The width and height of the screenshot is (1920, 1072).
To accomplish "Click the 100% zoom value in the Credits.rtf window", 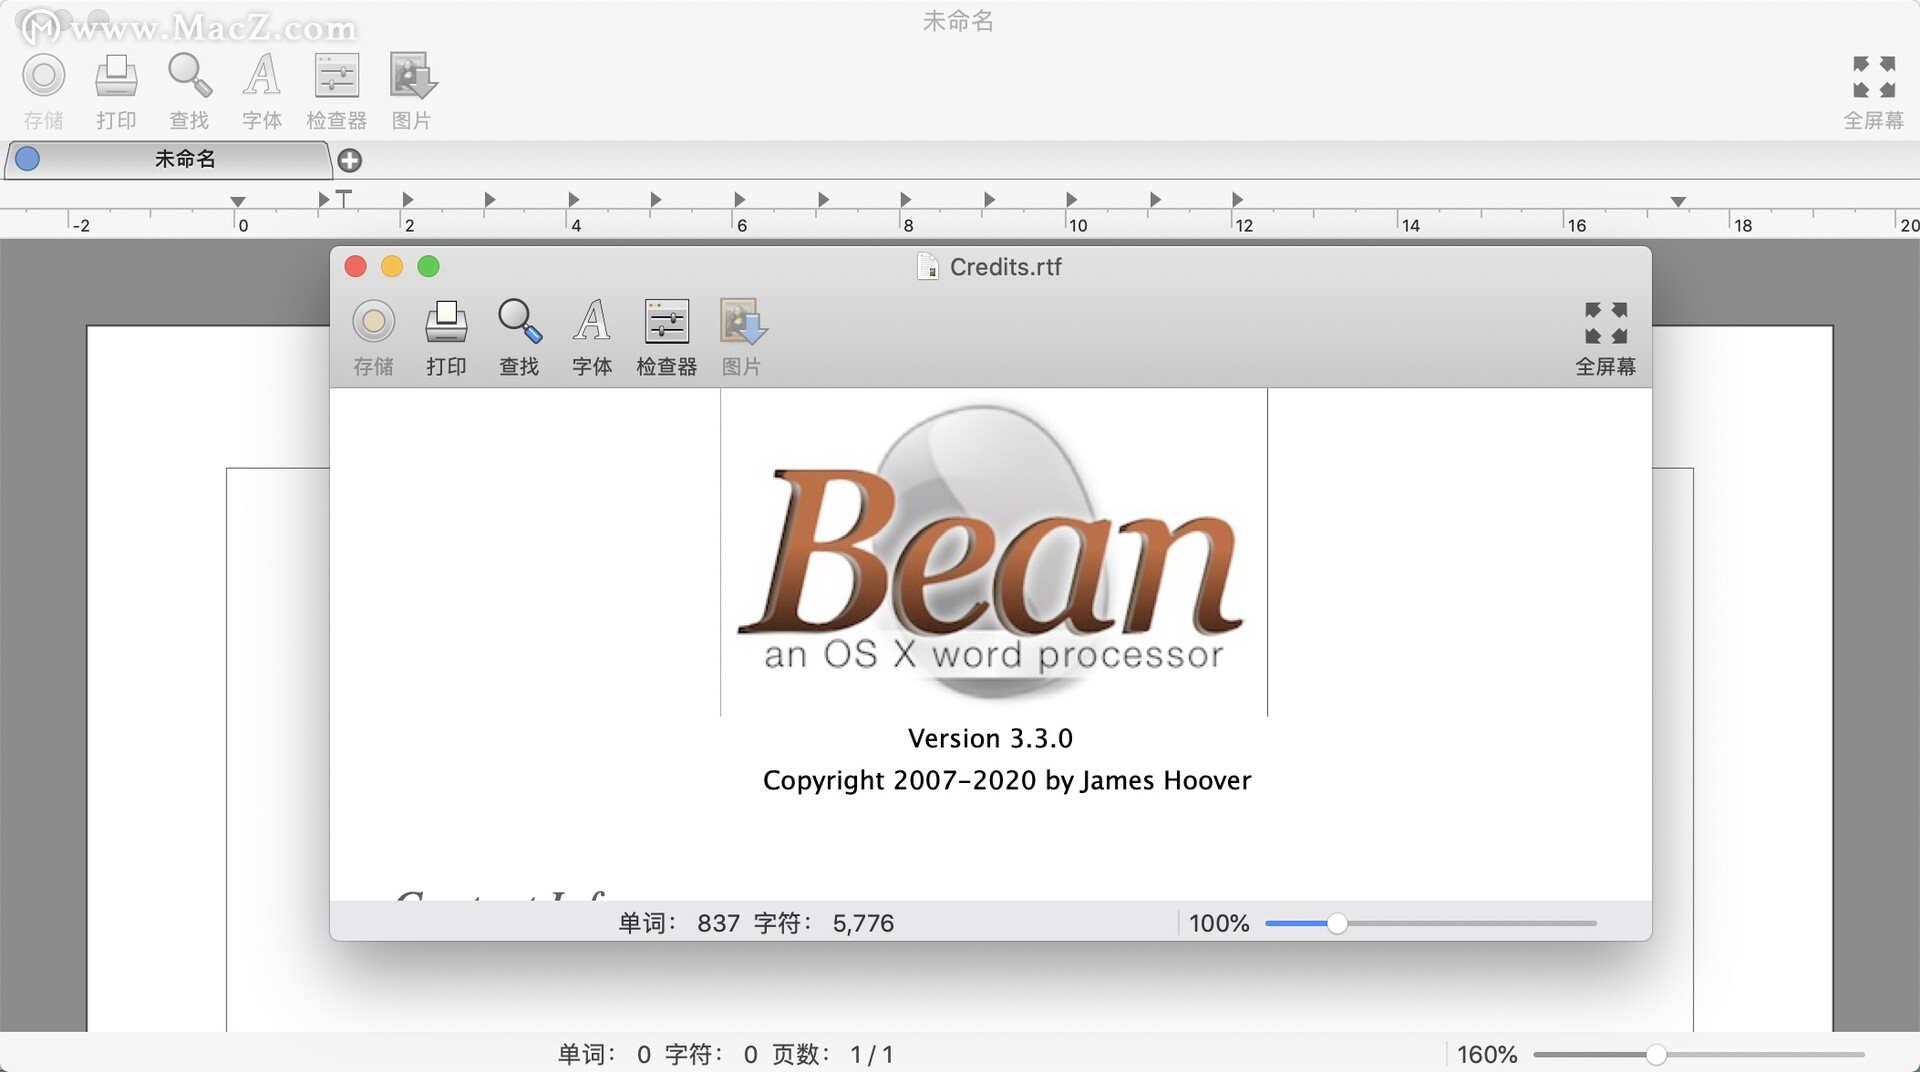I will coord(1219,923).
